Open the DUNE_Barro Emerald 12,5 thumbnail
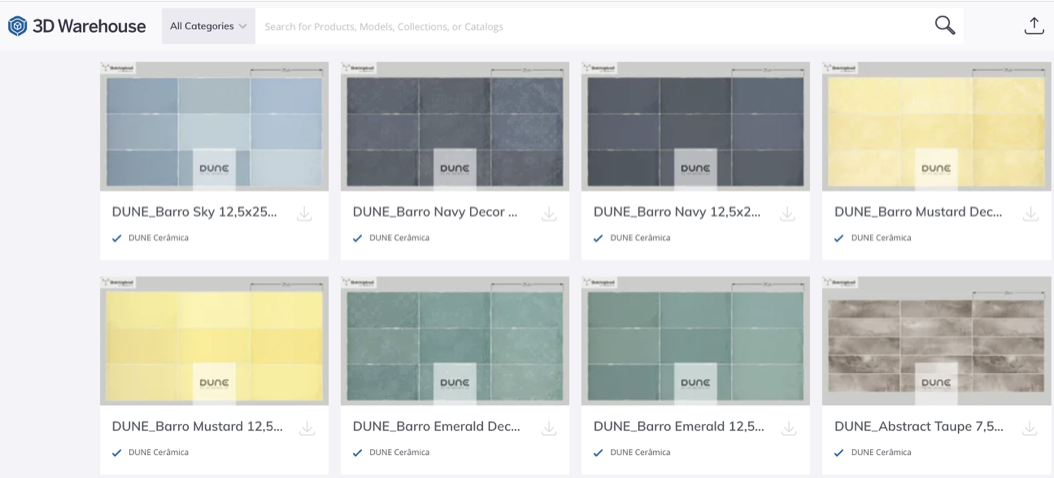 [x=696, y=341]
